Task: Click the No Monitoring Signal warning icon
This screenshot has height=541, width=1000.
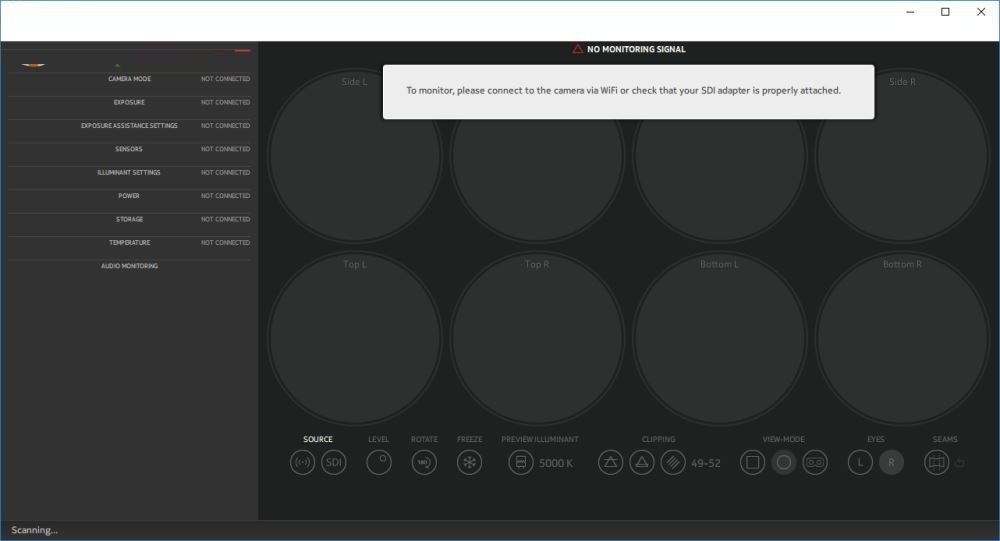Action: coord(578,49)
